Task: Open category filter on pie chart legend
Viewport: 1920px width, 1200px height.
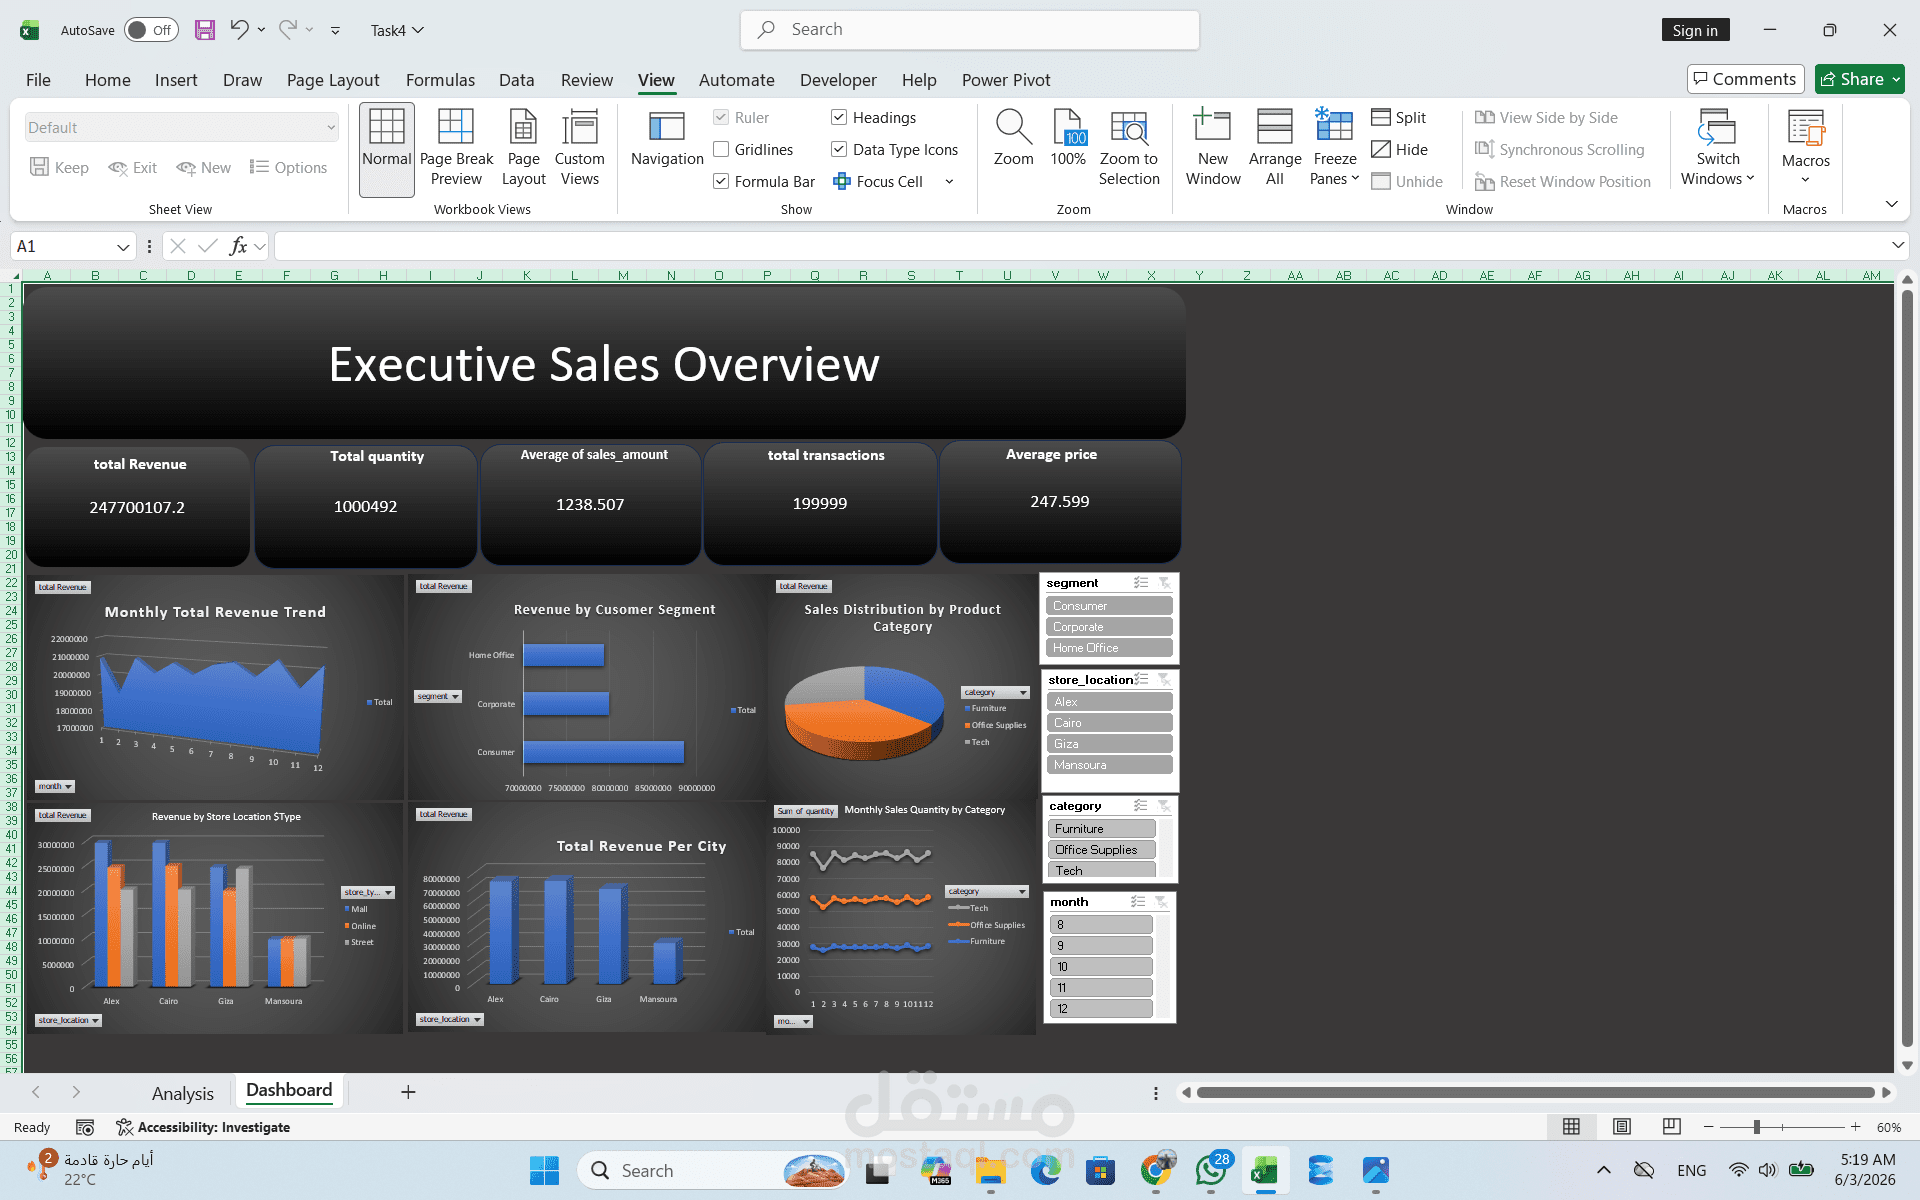Action: click(x=996, y=692)
